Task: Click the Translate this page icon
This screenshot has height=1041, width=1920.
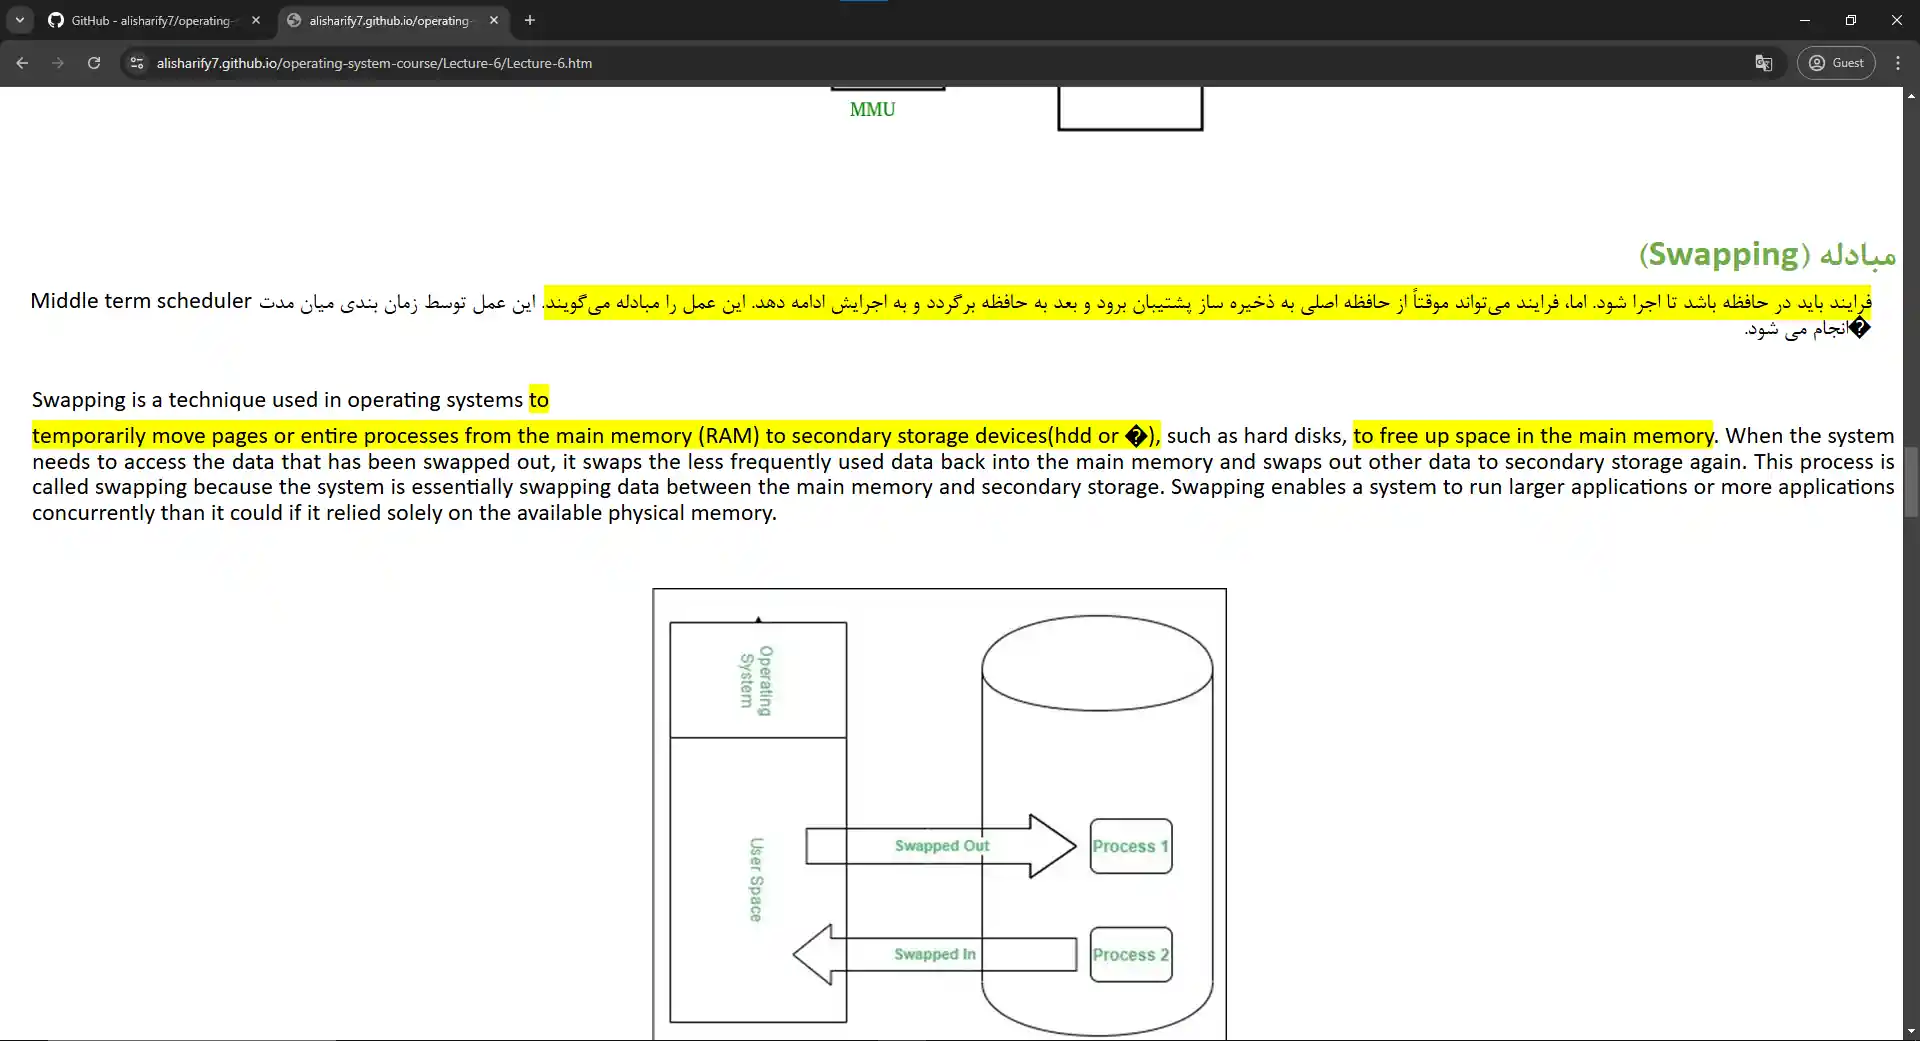Action: coord(1763,63)
